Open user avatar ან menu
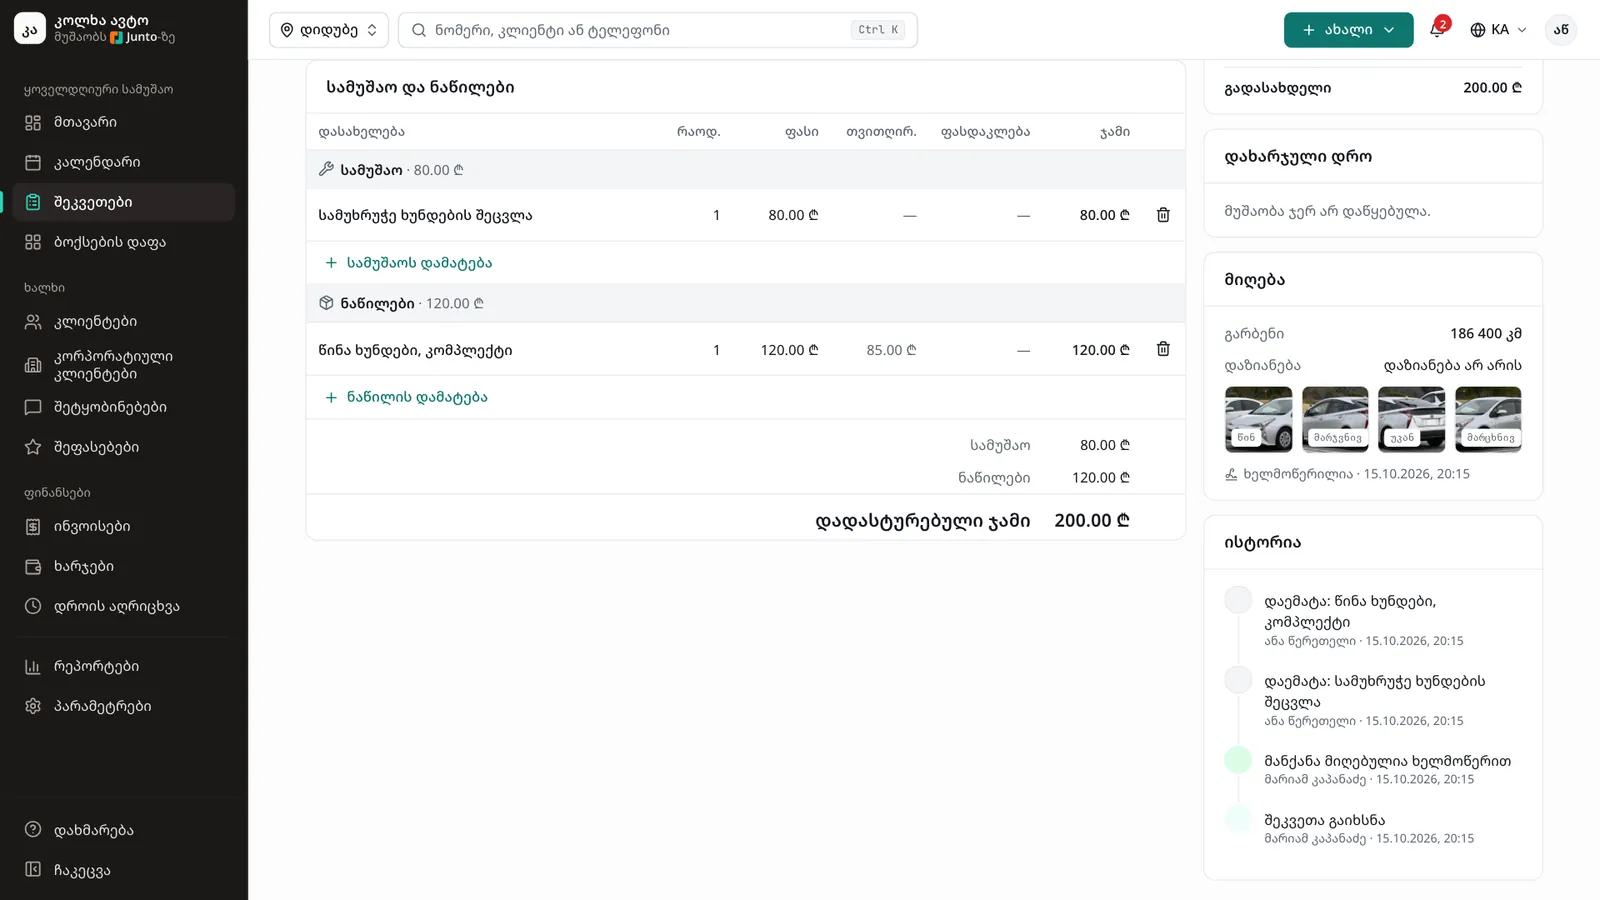The height and width of the screenshot is (900, 1600). 1561,30
